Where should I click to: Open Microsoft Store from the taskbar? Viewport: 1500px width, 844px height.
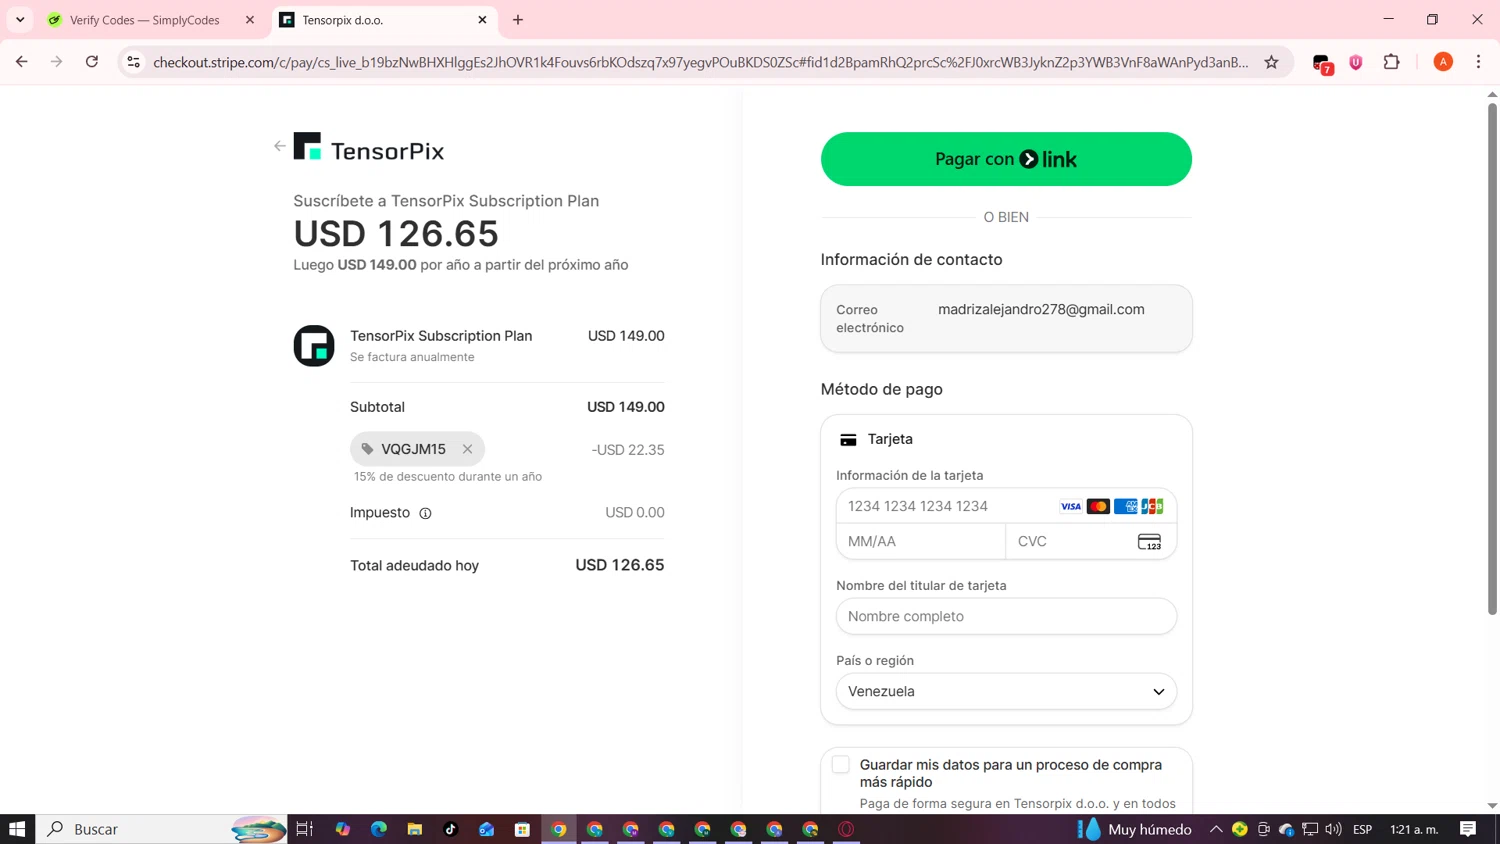522,829
